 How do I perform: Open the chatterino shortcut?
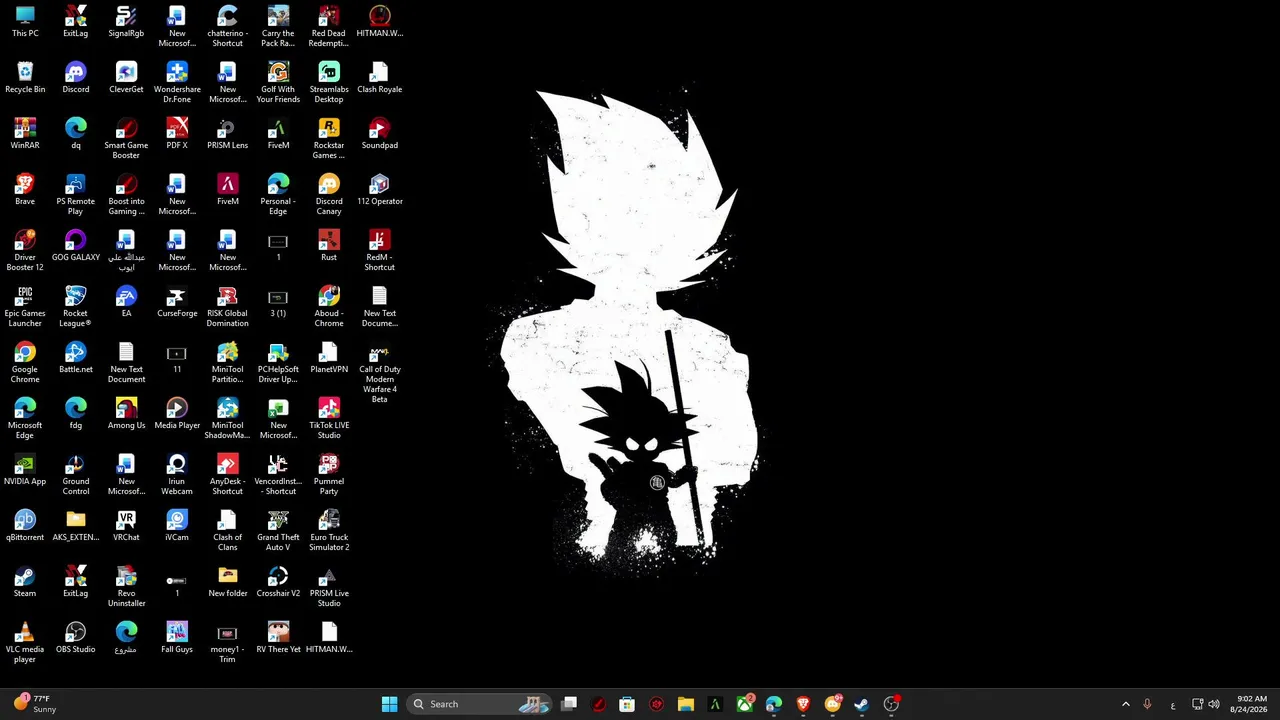pyautogui.click(x=227, y=27)
